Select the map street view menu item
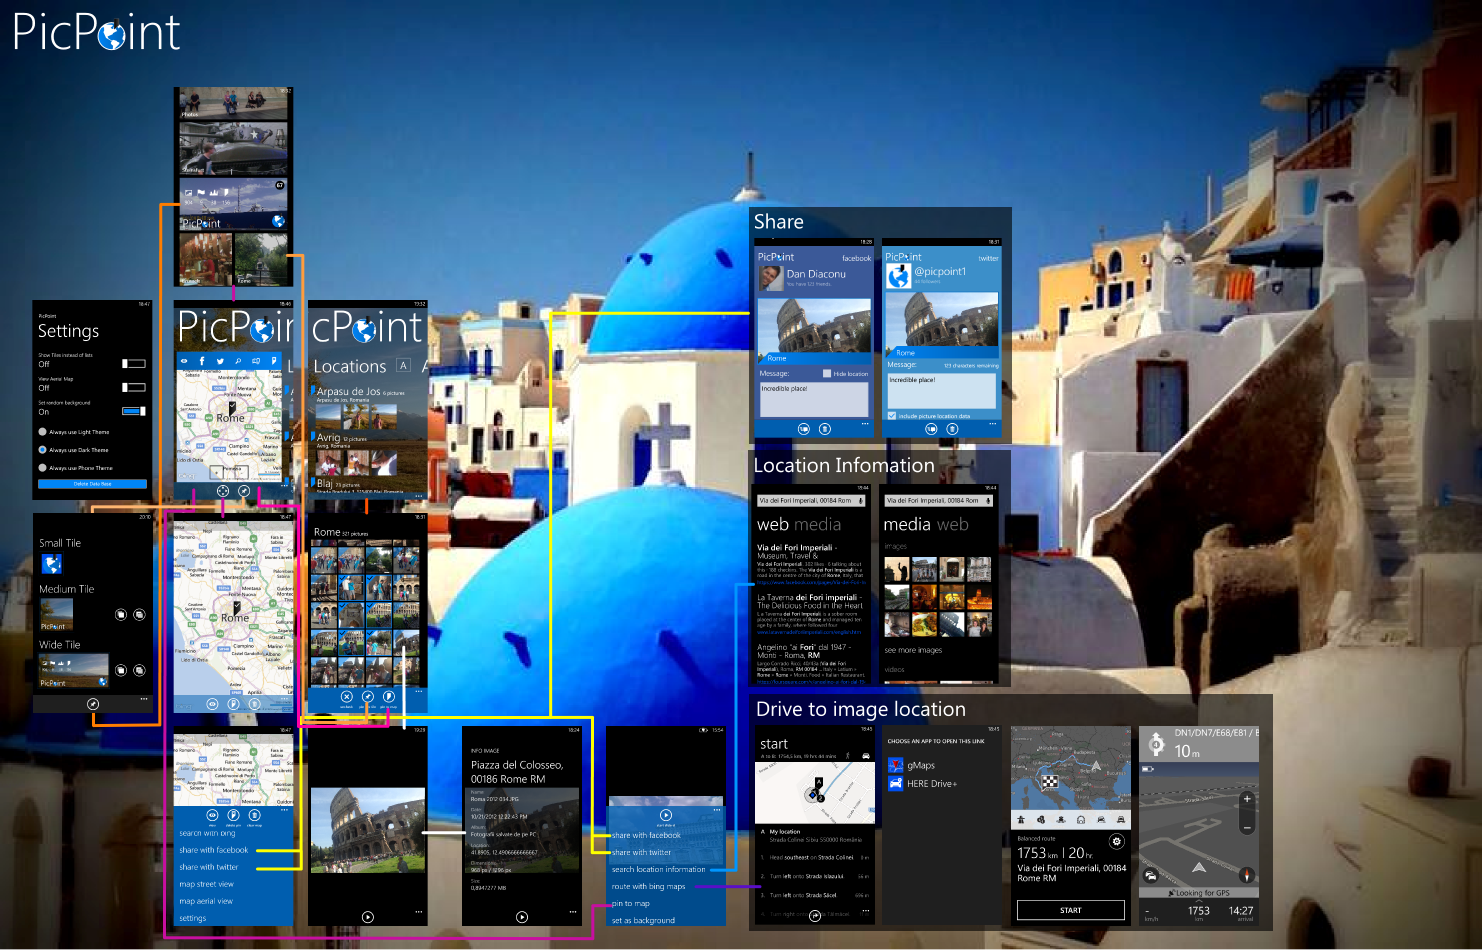The image size is (1483, 950). click(x=206, y=884)
